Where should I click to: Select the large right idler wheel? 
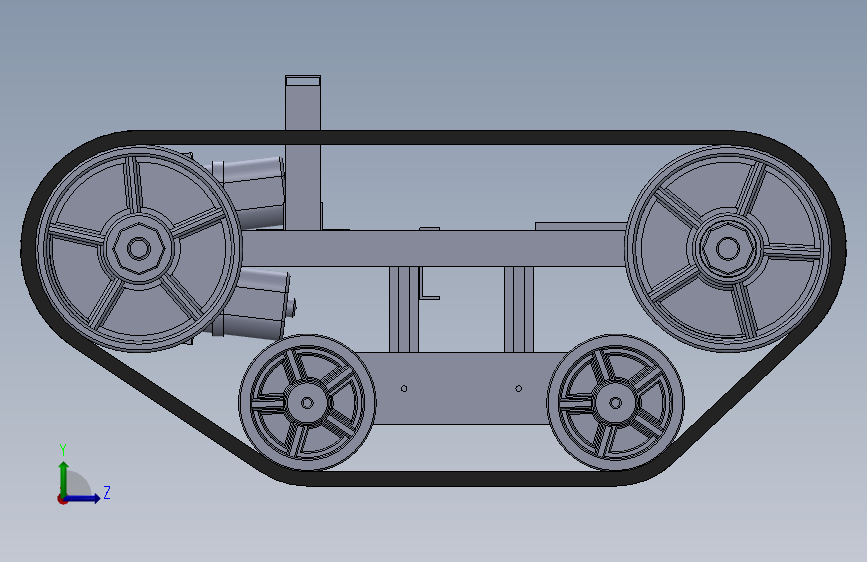tap(728, 248)
